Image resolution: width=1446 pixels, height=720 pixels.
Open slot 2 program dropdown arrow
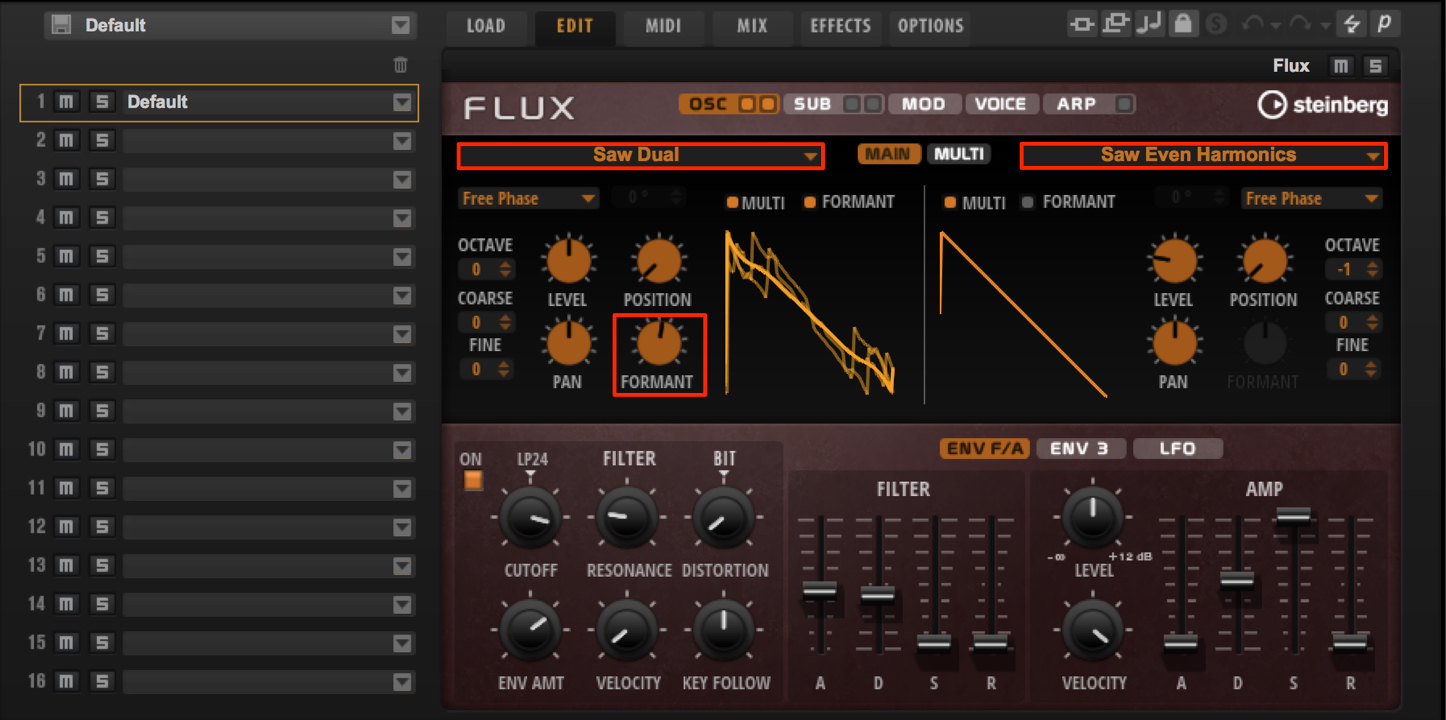402,141
